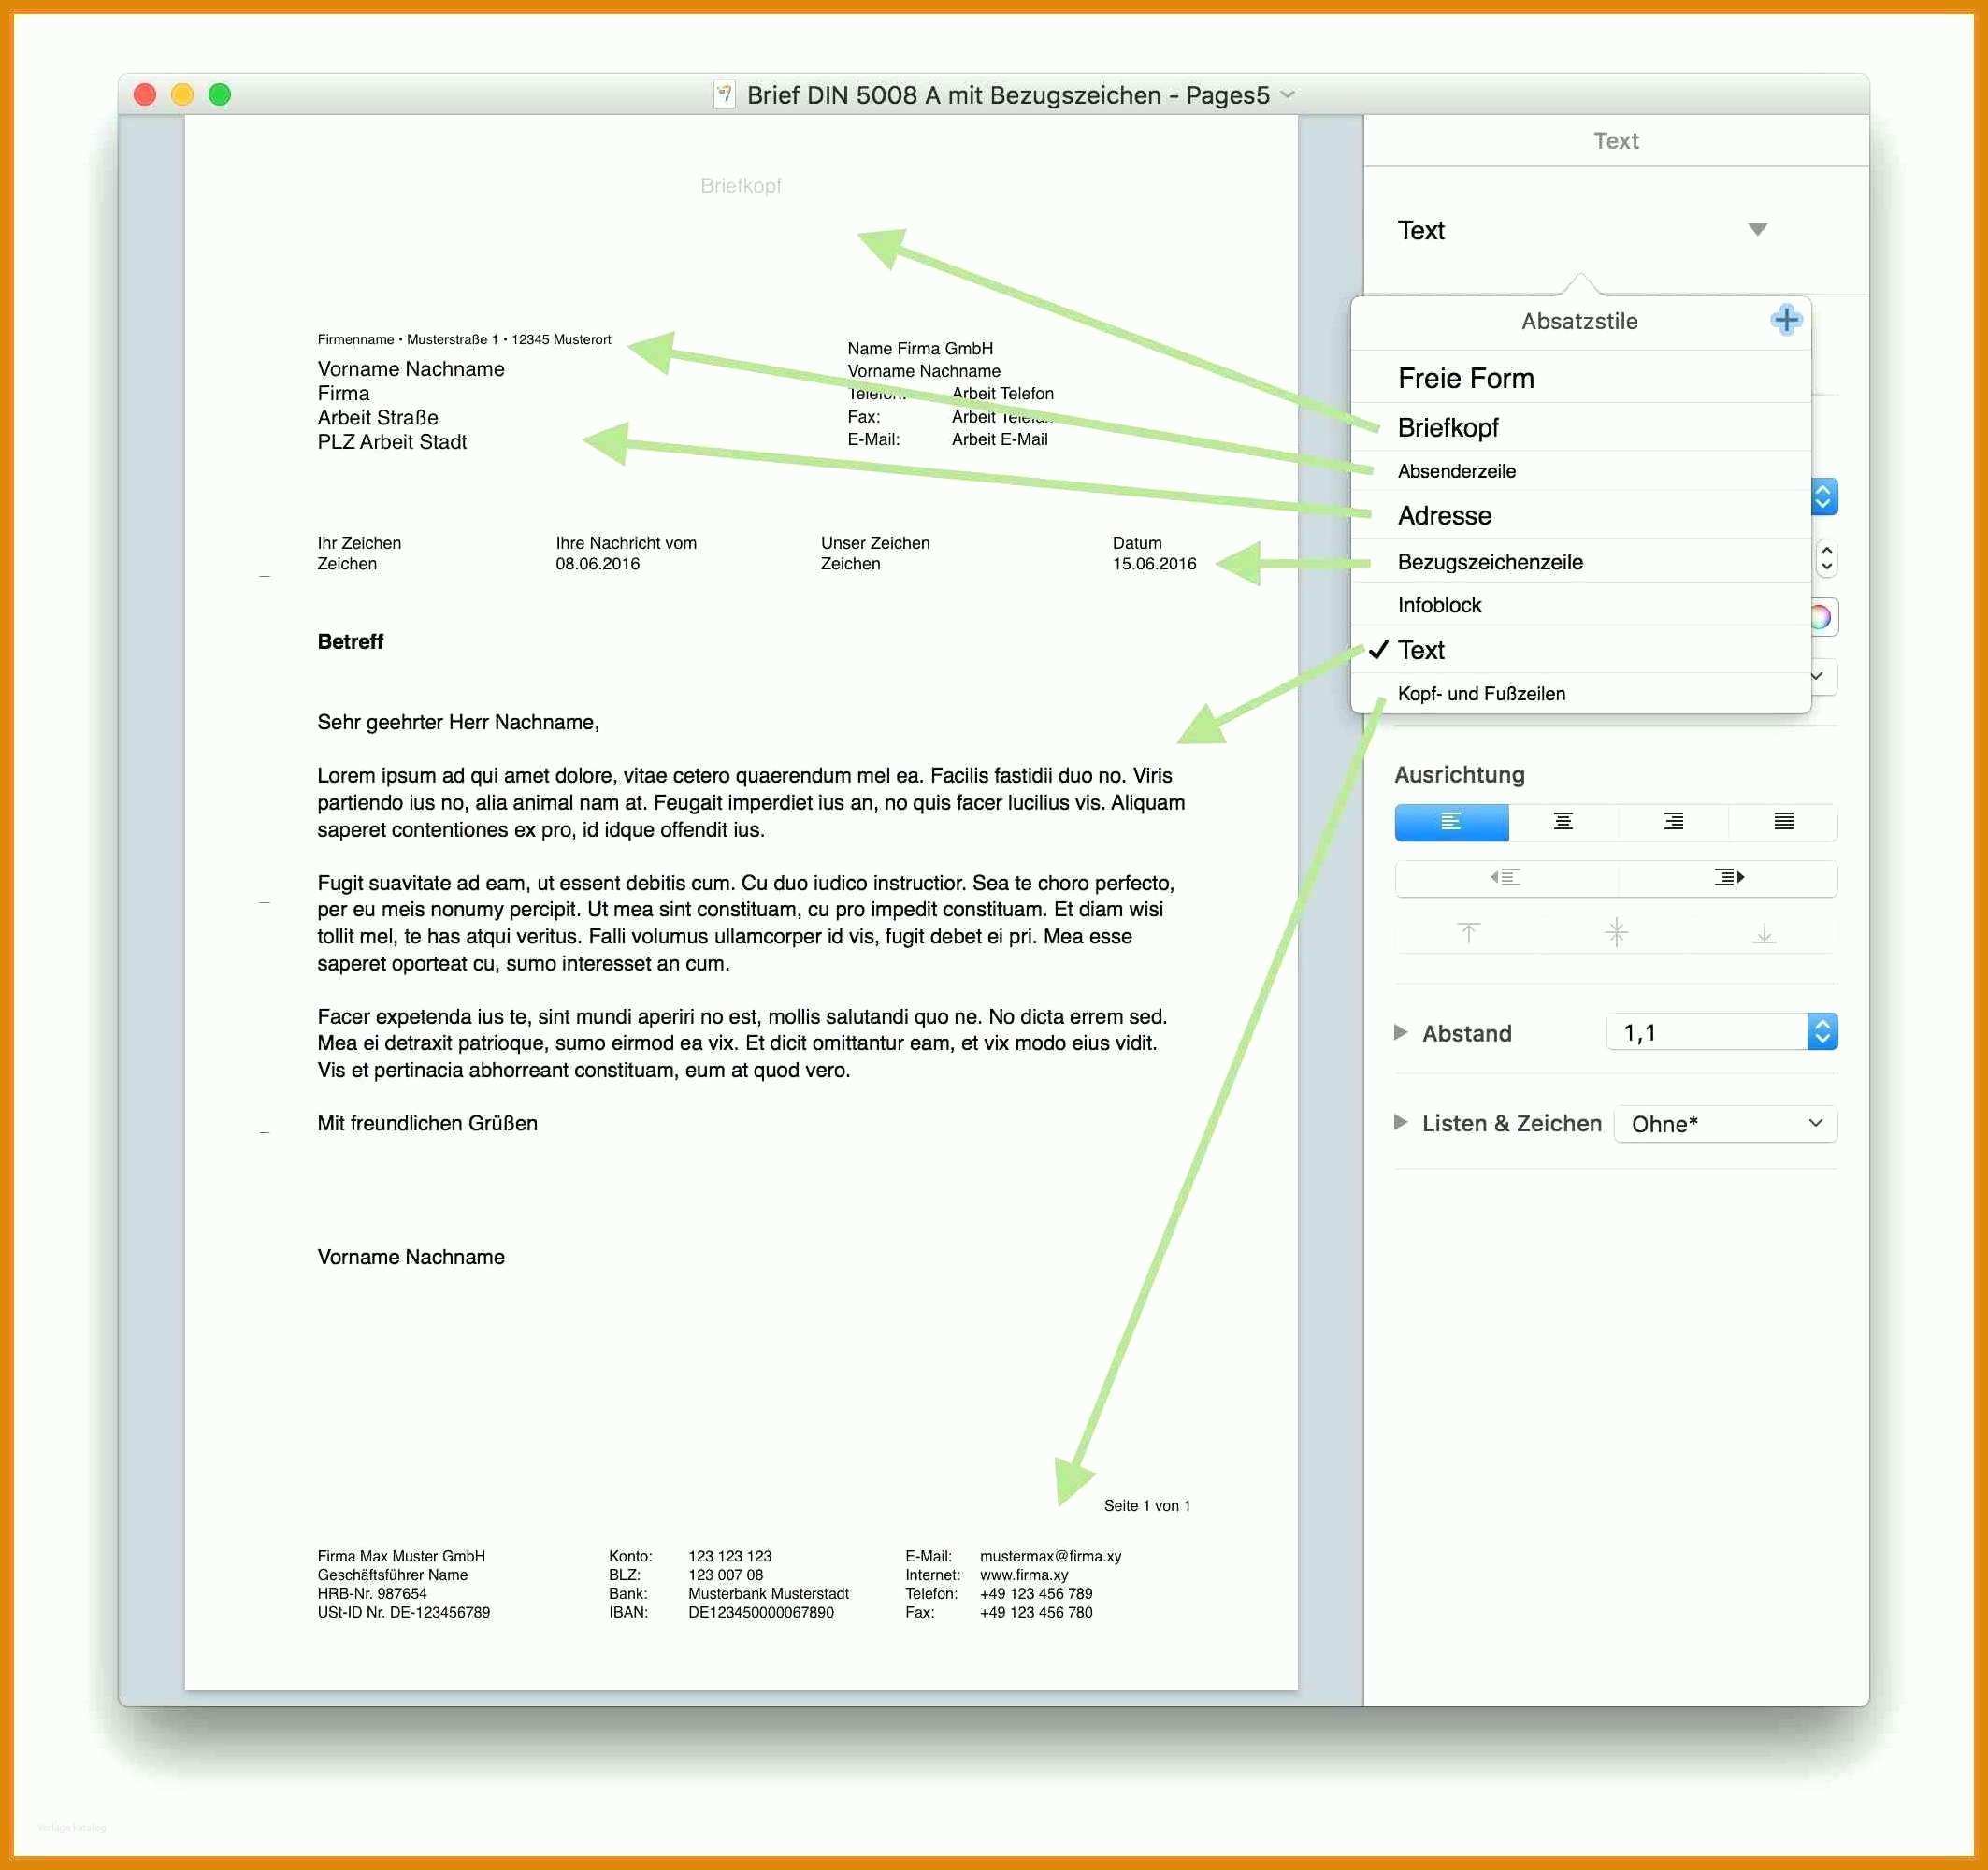This screenshot has width=1988, height=1870.
Task: Choose Adresse paragraph style
Action: click(x=1580, y=515)
